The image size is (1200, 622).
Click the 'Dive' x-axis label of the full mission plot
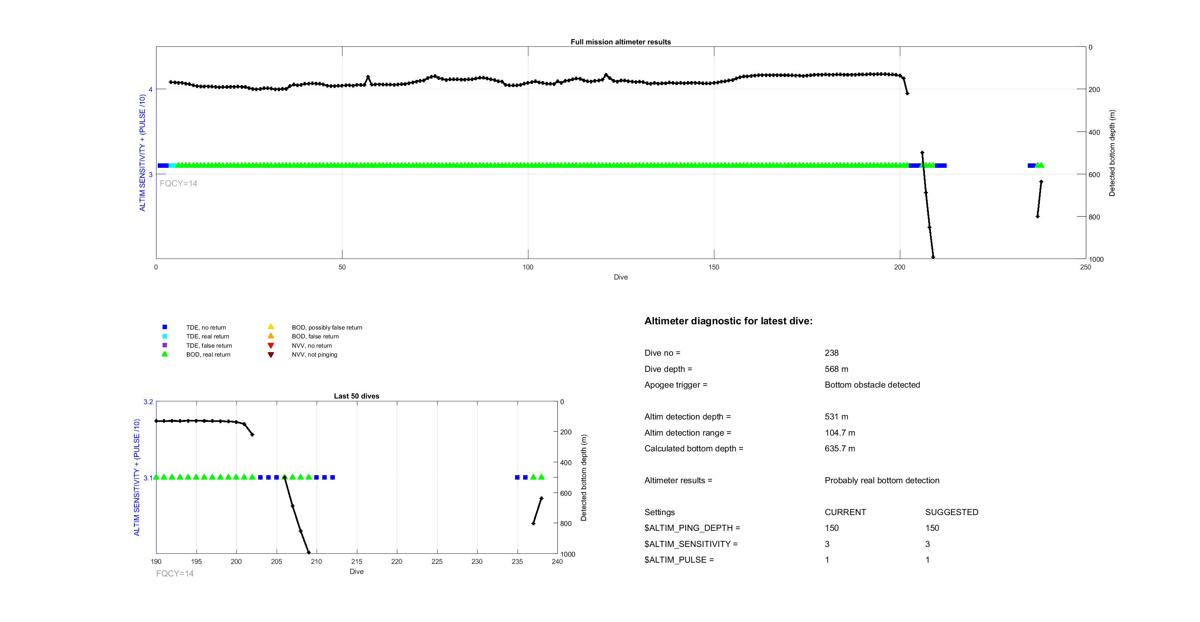[x=620, y=276]
